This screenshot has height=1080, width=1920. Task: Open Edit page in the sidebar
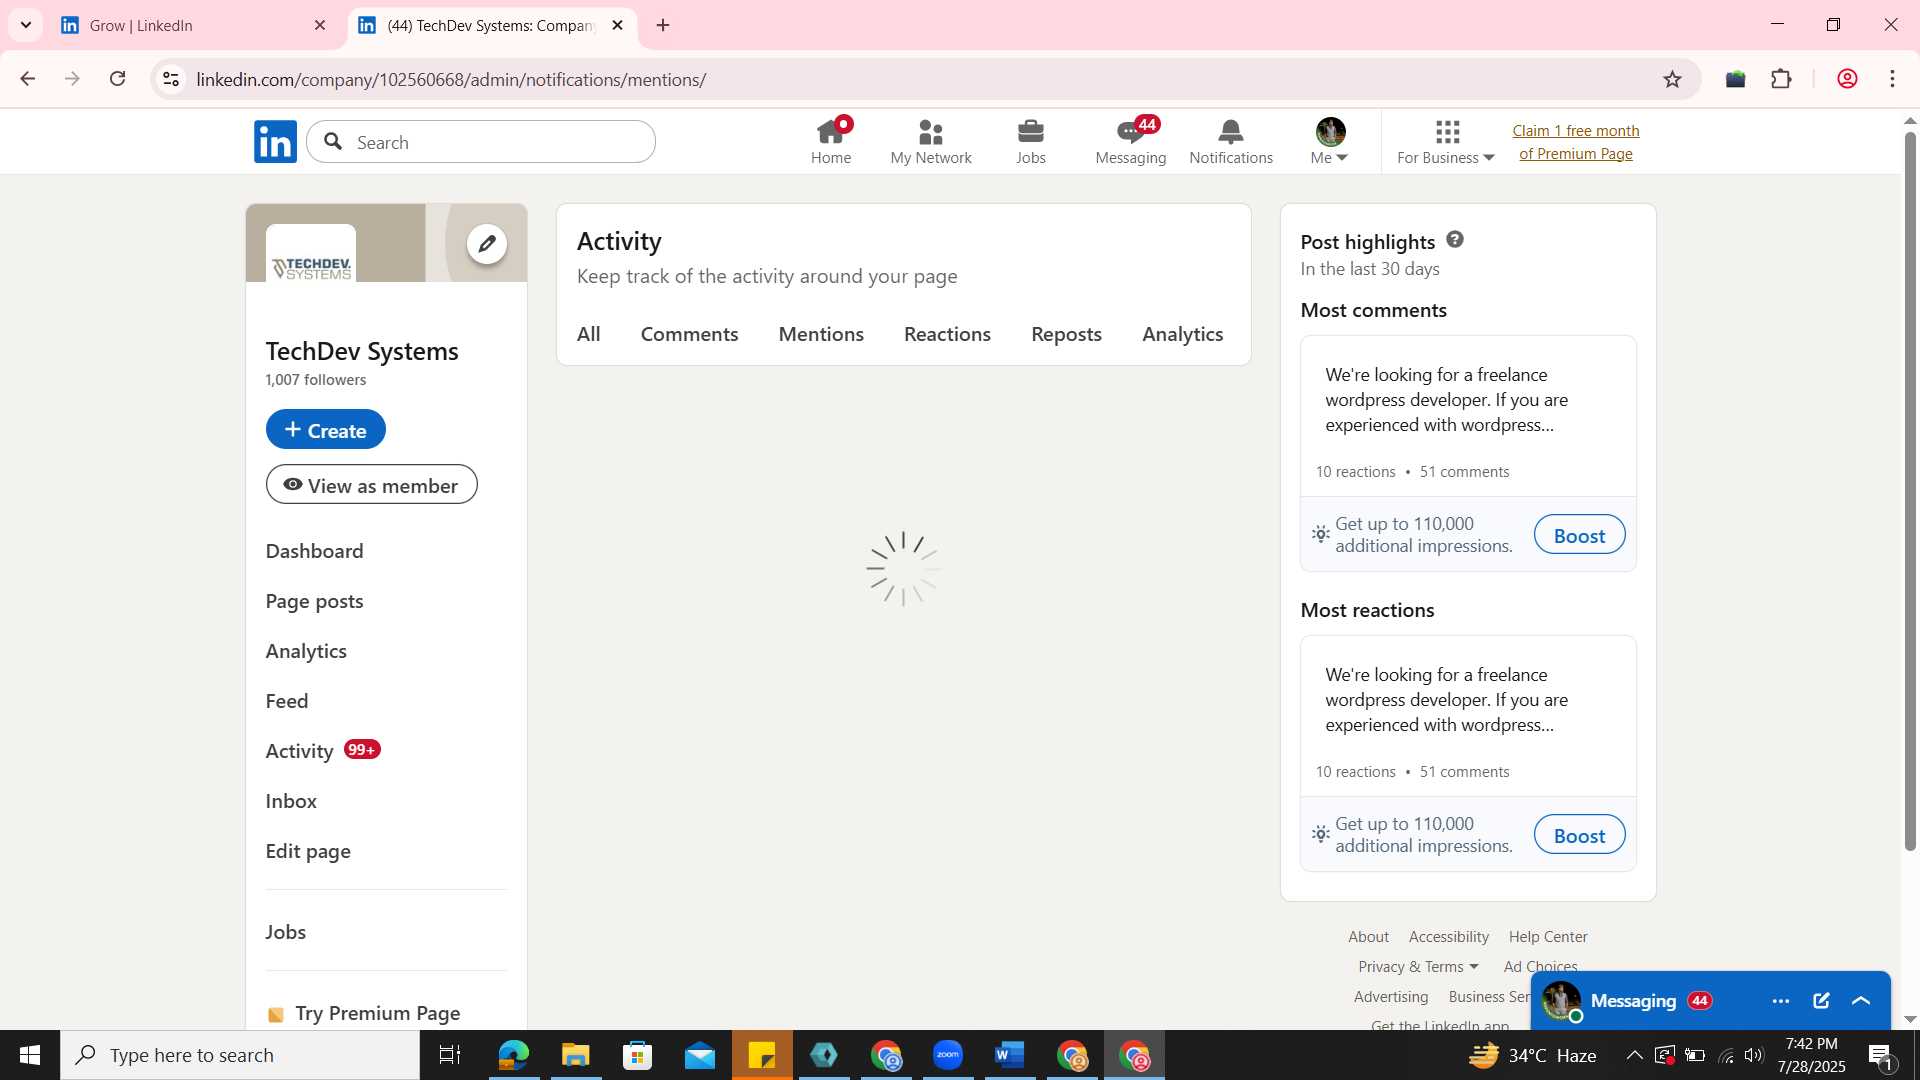pyautogui.click(x=308, y=851)
